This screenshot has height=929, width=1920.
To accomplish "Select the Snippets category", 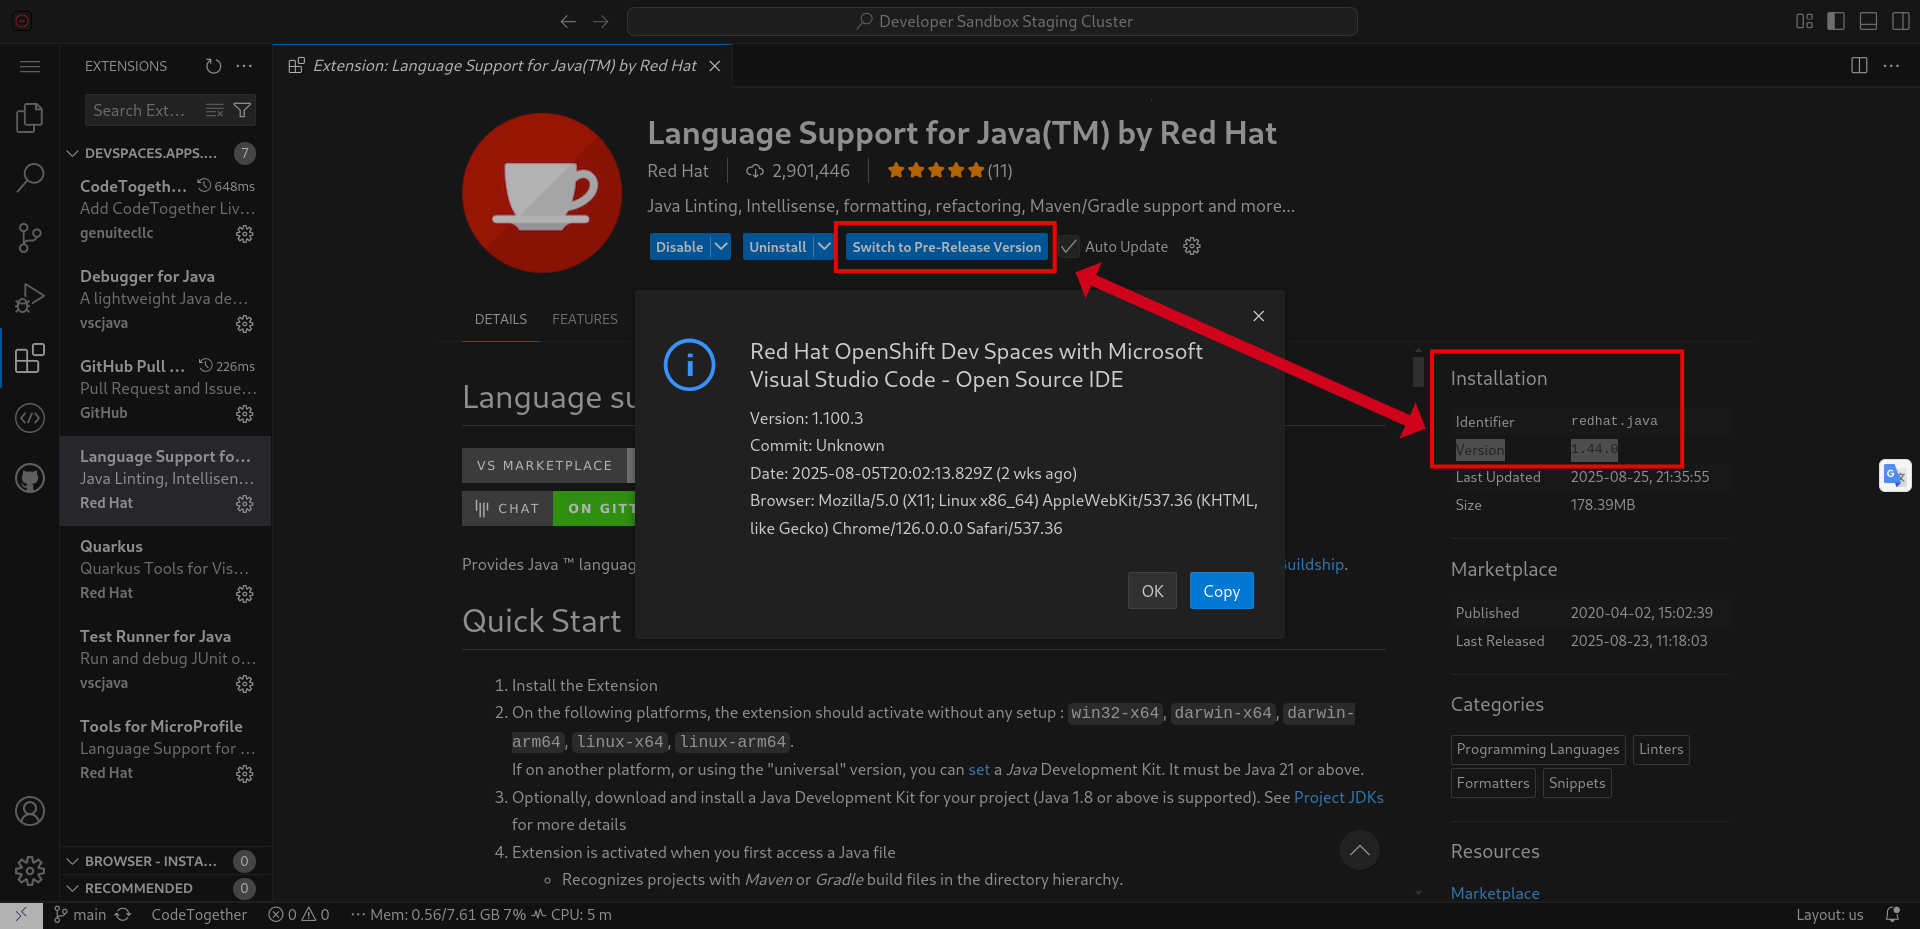I will [1577, 783].
